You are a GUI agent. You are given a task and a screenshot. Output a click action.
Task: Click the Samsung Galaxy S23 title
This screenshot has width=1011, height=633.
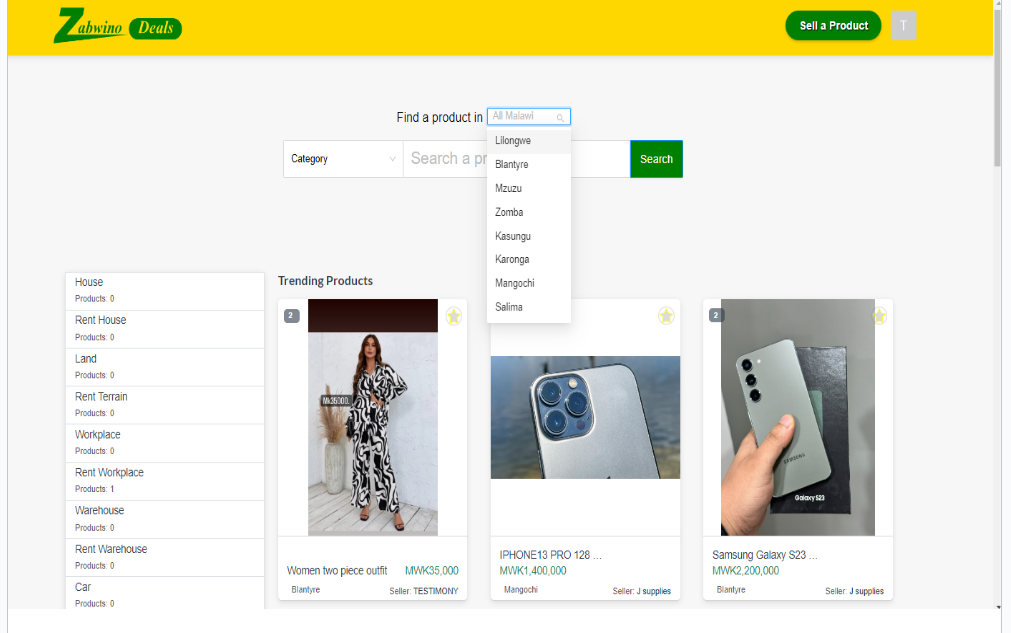(765, 555)
